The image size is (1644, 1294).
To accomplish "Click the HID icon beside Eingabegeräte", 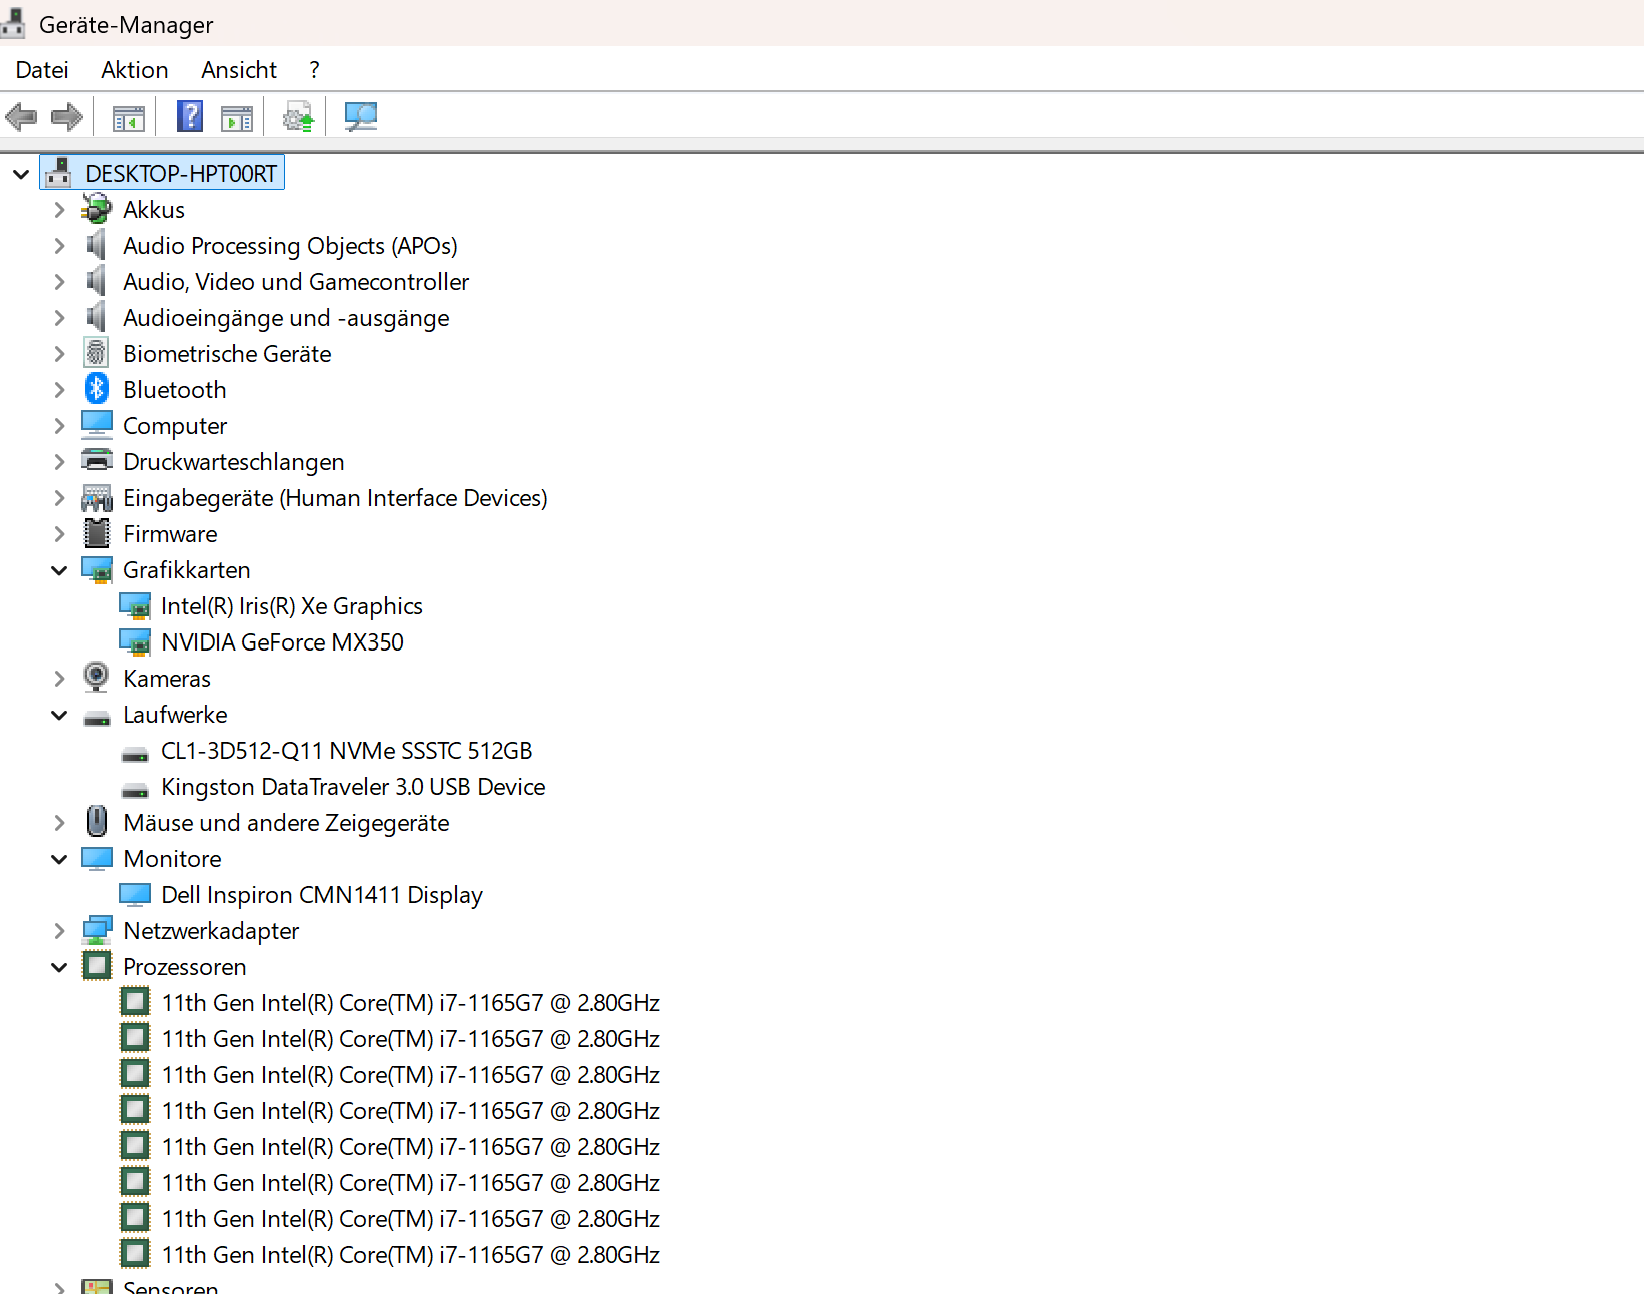I will click(x=97, y=498).
